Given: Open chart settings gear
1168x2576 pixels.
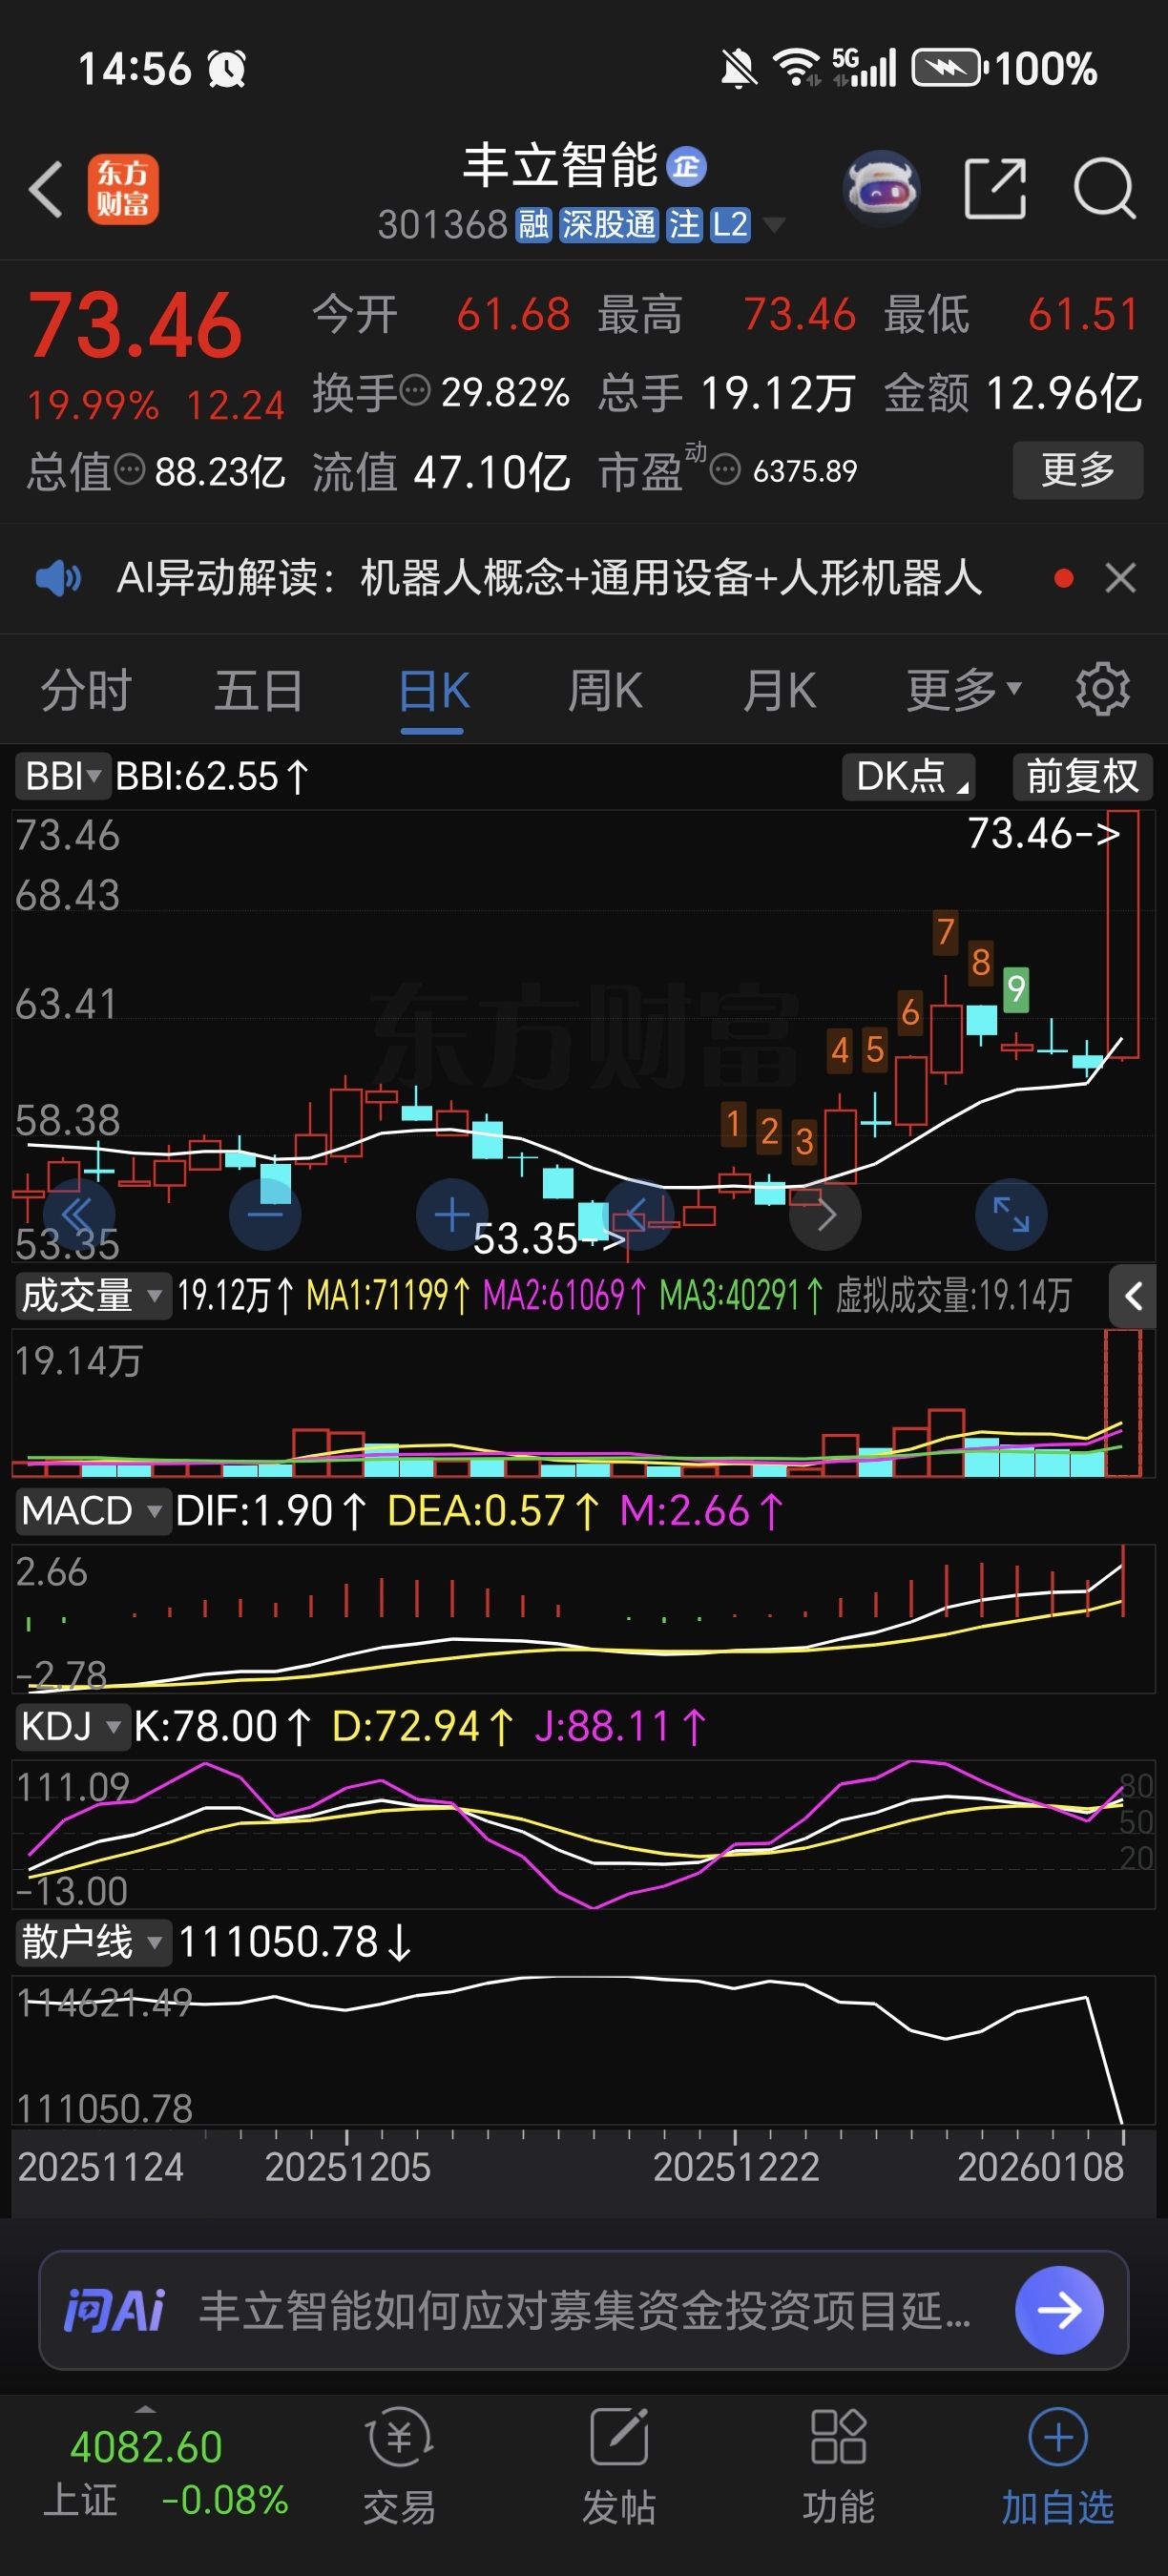Looking at the screenshot, I should click(1102, 689).
